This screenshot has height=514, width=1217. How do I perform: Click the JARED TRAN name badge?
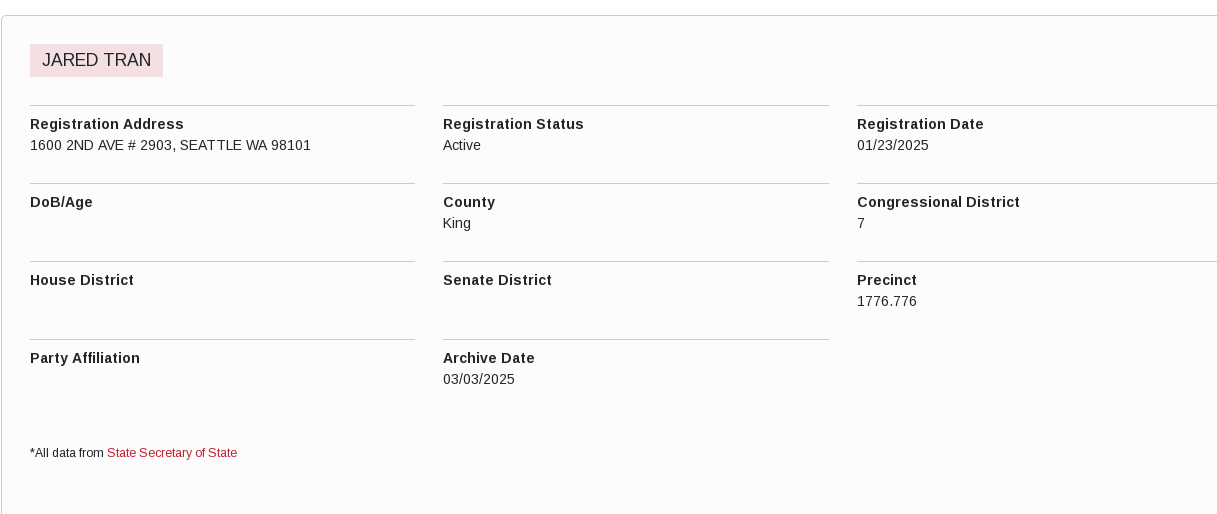(x=96, y=60)
